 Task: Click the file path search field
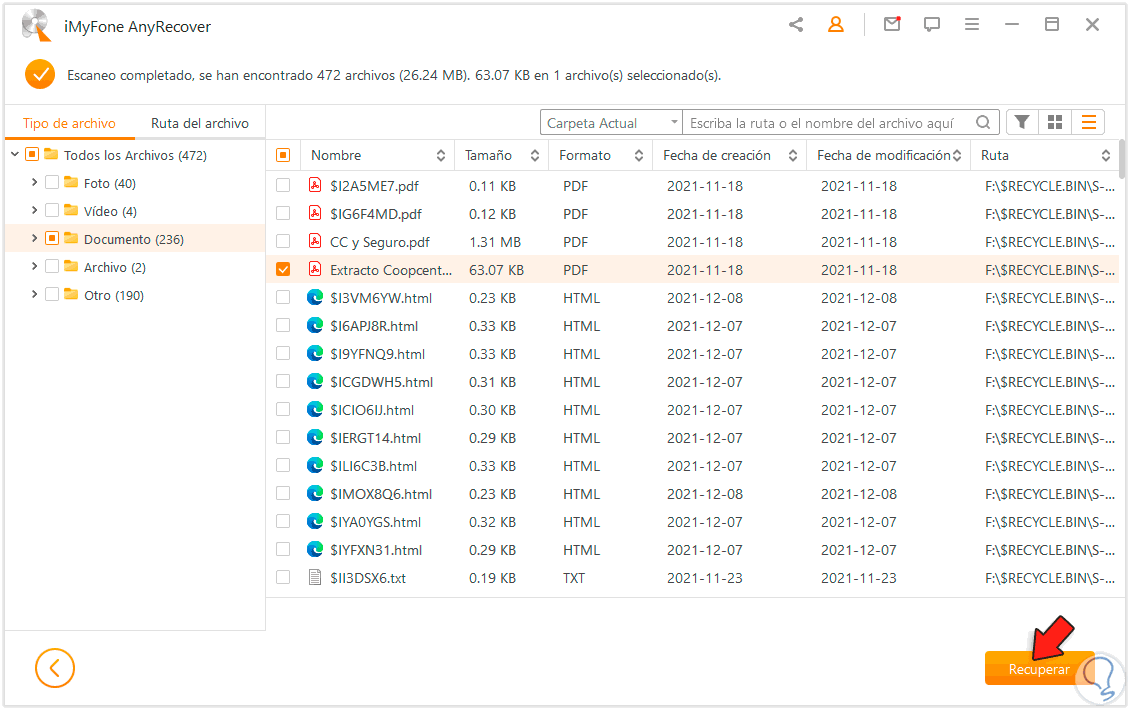(x=828, y=123)
